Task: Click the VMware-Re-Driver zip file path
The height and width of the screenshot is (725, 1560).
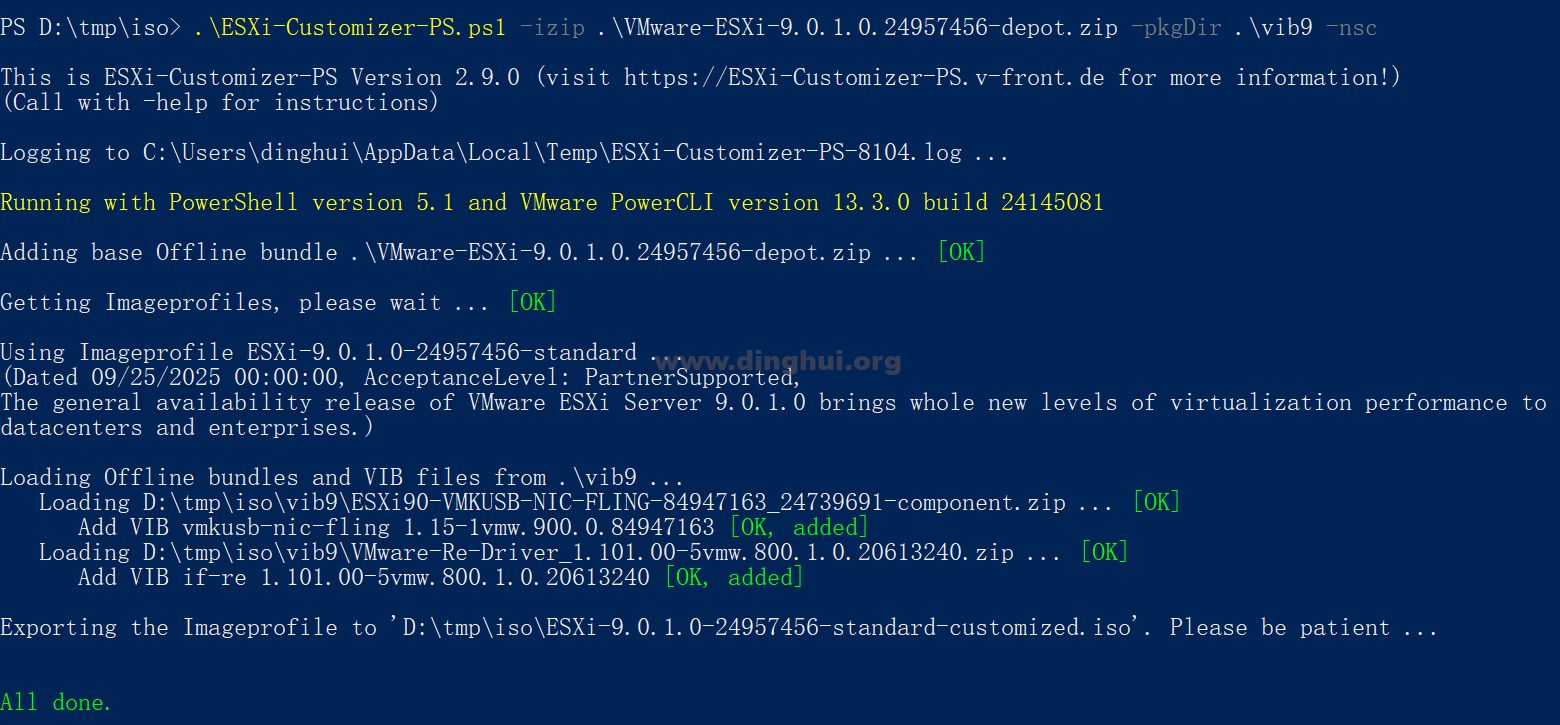Action: [x=579, y=553]
